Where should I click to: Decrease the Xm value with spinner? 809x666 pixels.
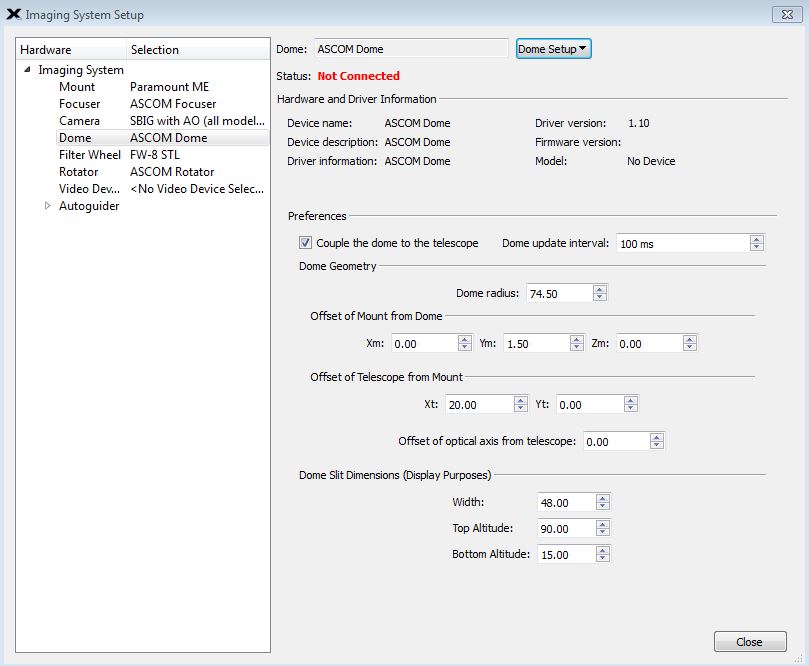[465, 347]
